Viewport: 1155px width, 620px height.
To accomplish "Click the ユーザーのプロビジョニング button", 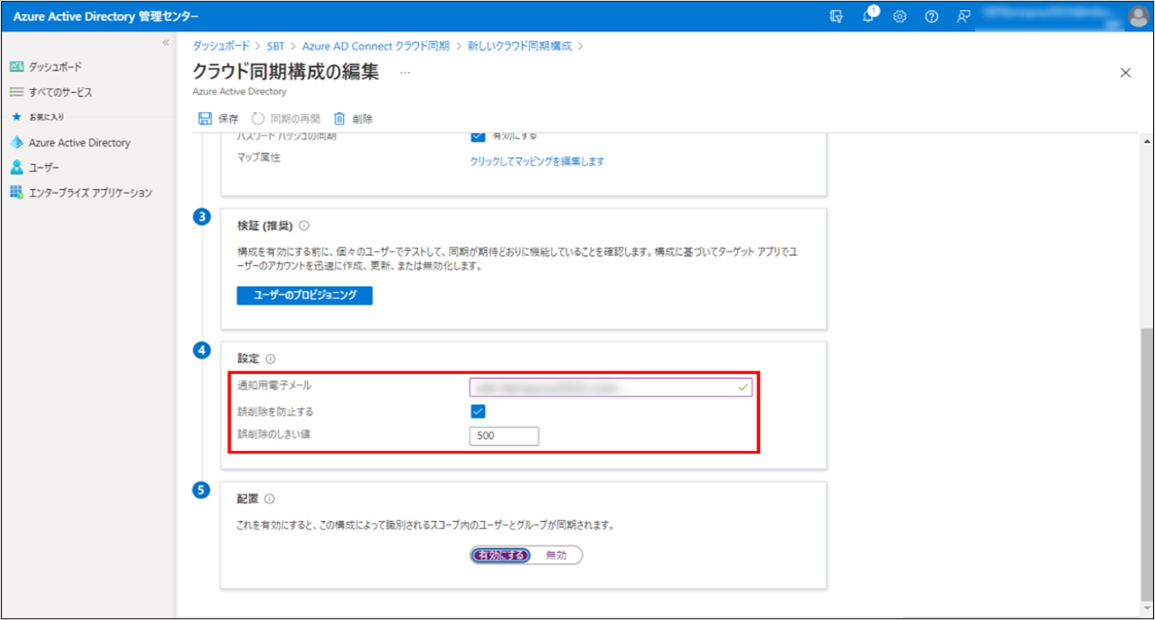I will [x=304, y=295].
